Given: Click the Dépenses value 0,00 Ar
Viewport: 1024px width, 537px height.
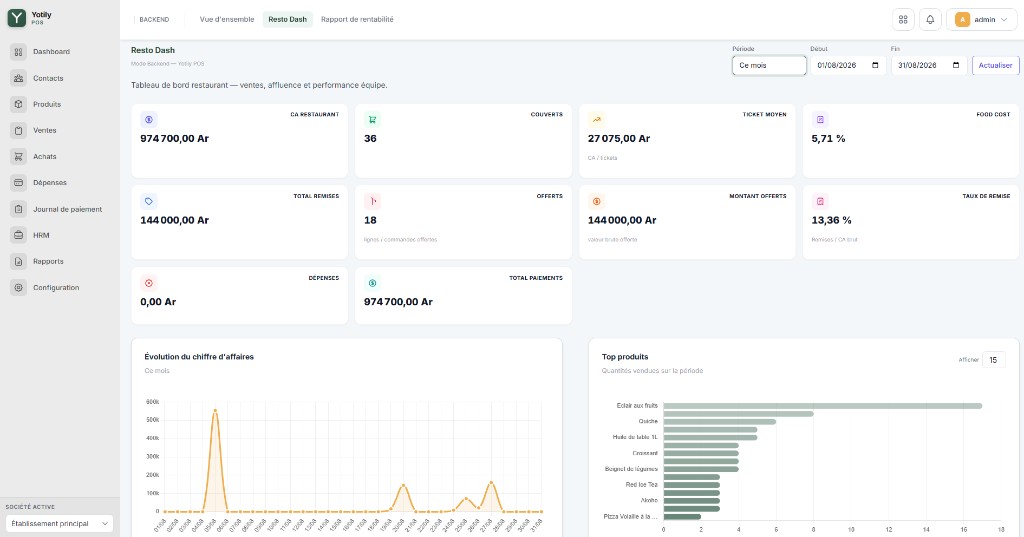Looking at the screenshot, I should coord(158,302).
